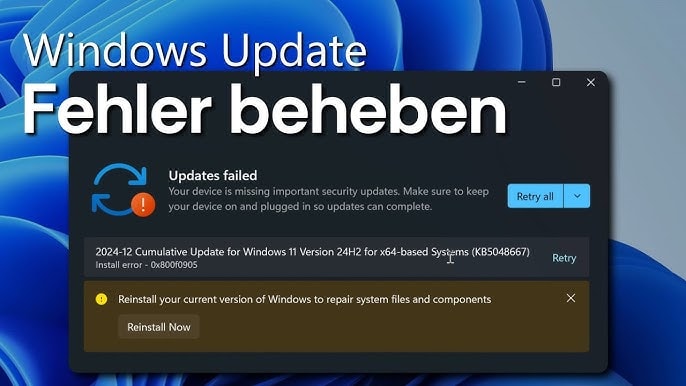The width and height of the screenshot is (686, 386).
Task: Close the Windows Update window
Action: [x=591, y=82]
